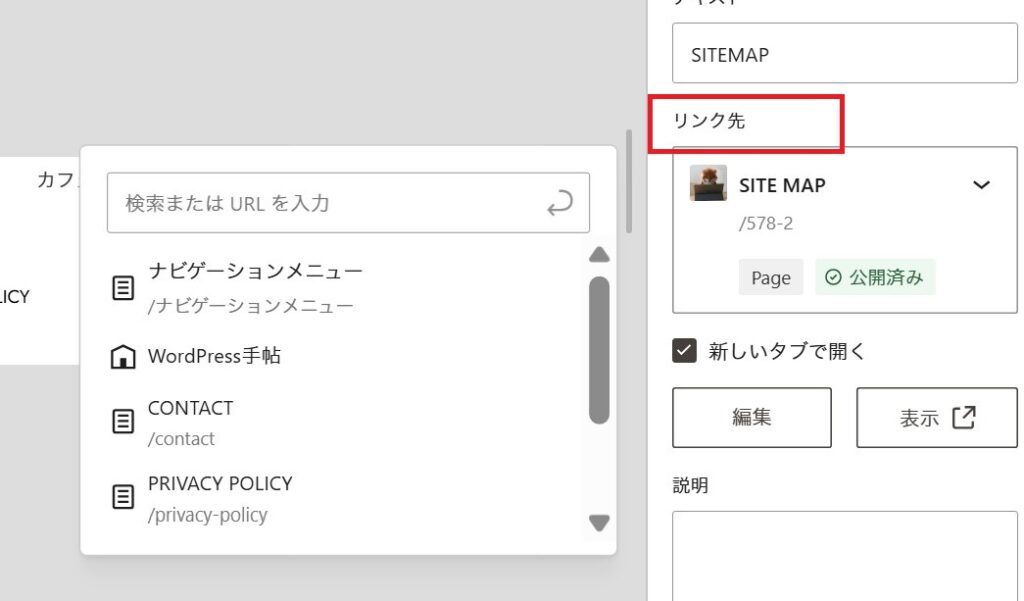Click the /contact slug text
This screenshot has height=601, width=1024.
coord(181,439)
